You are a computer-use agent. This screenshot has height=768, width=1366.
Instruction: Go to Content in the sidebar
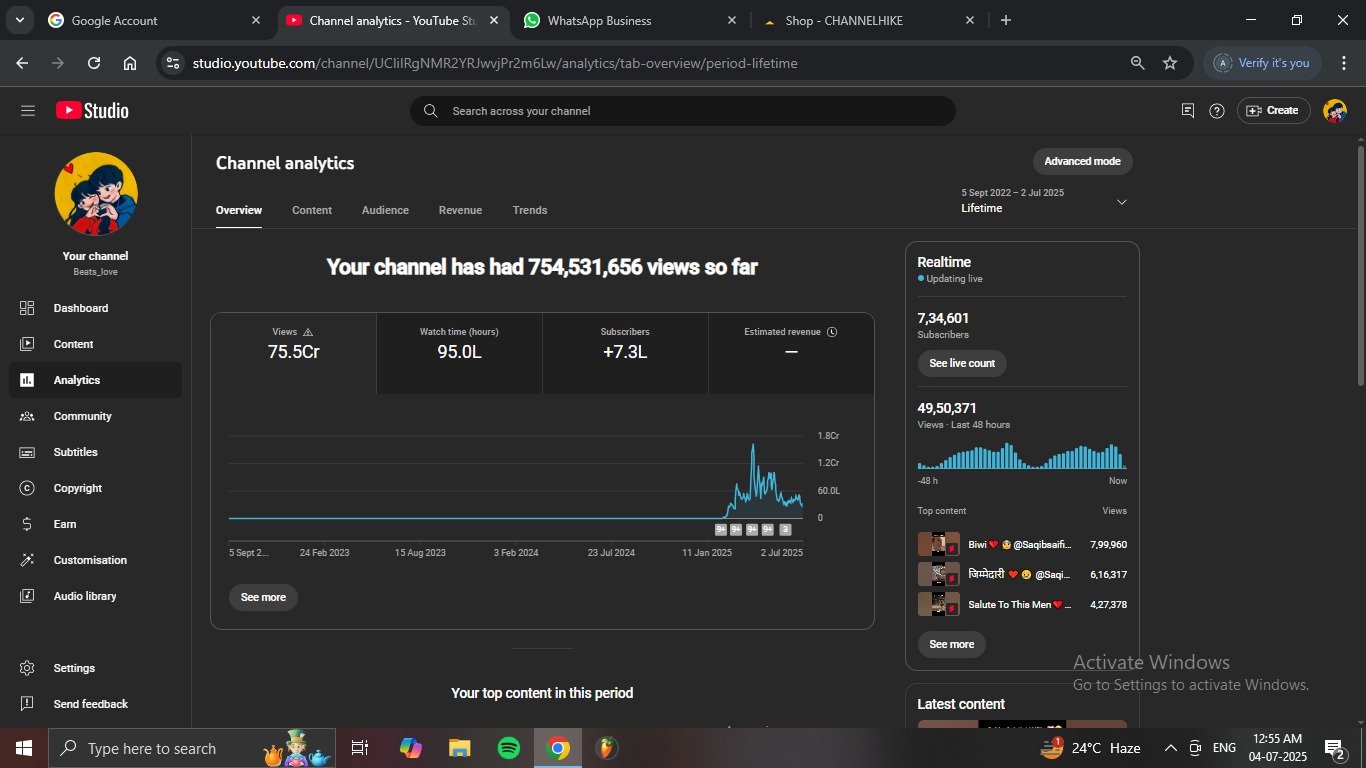(95, 344)
